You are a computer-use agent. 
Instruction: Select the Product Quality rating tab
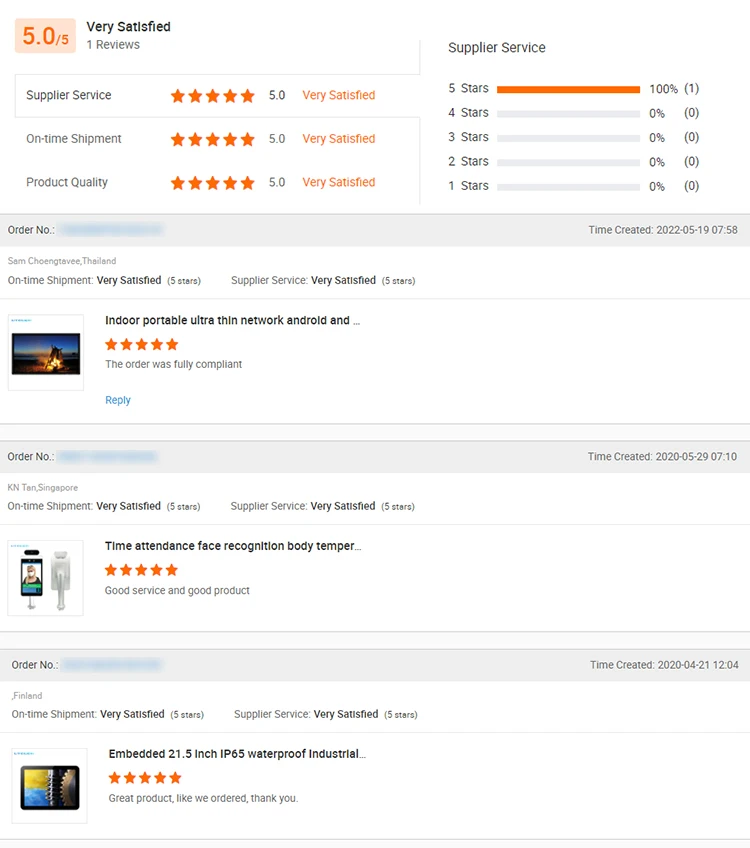67,183
